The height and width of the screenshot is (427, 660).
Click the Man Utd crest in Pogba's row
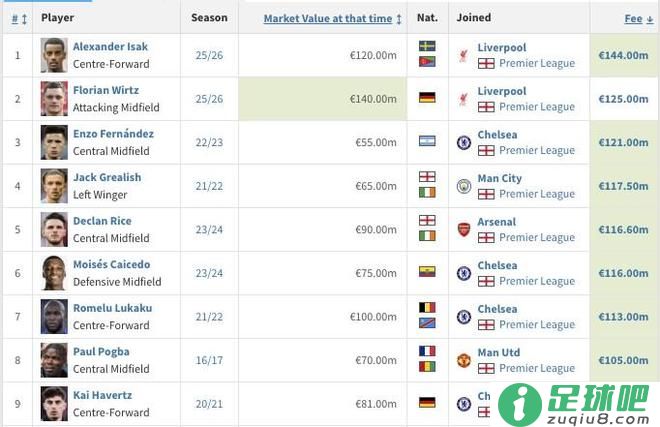[x=463, y=360]
